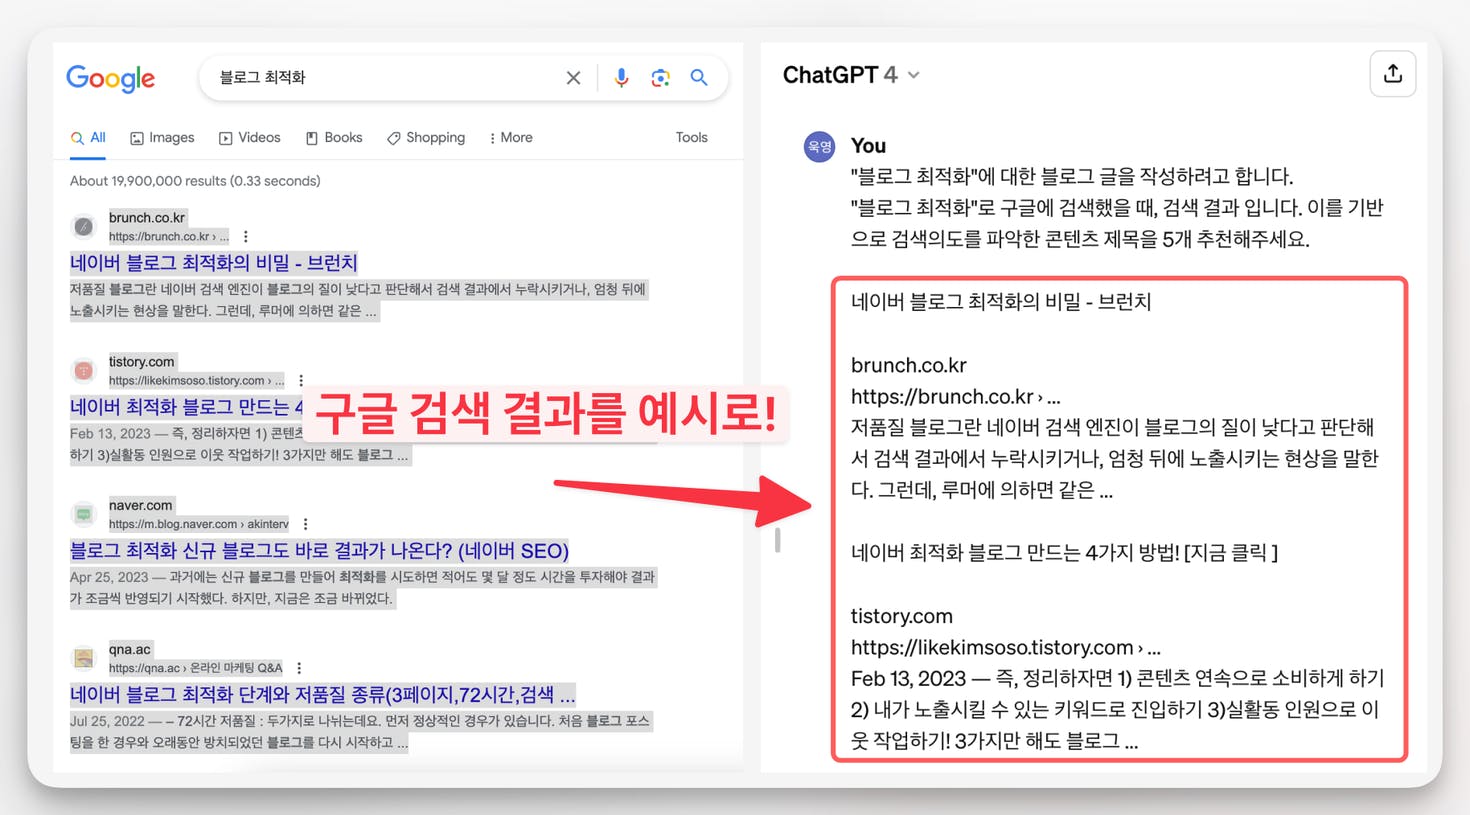The height and width of the screenshot is (815, 1470).
Task: Switch to the Shopping tab
Action: (426, 138)
